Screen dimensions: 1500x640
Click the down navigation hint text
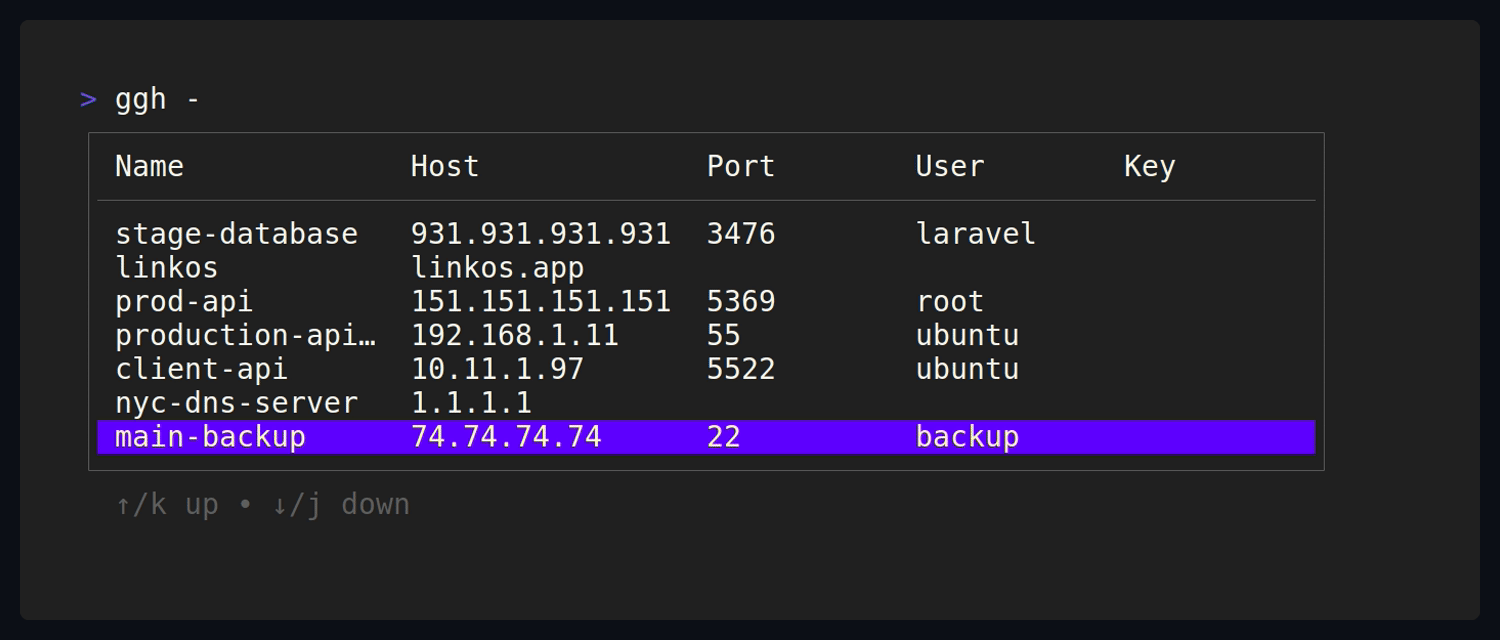click(344, 504)
